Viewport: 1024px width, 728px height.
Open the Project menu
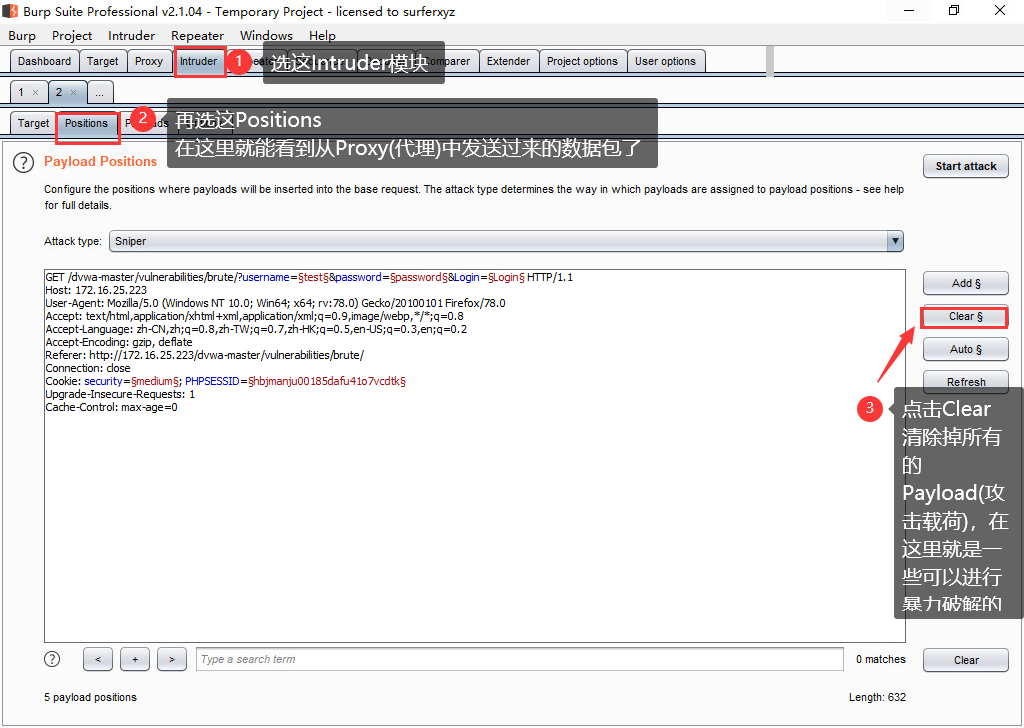[x=72, y=36]
